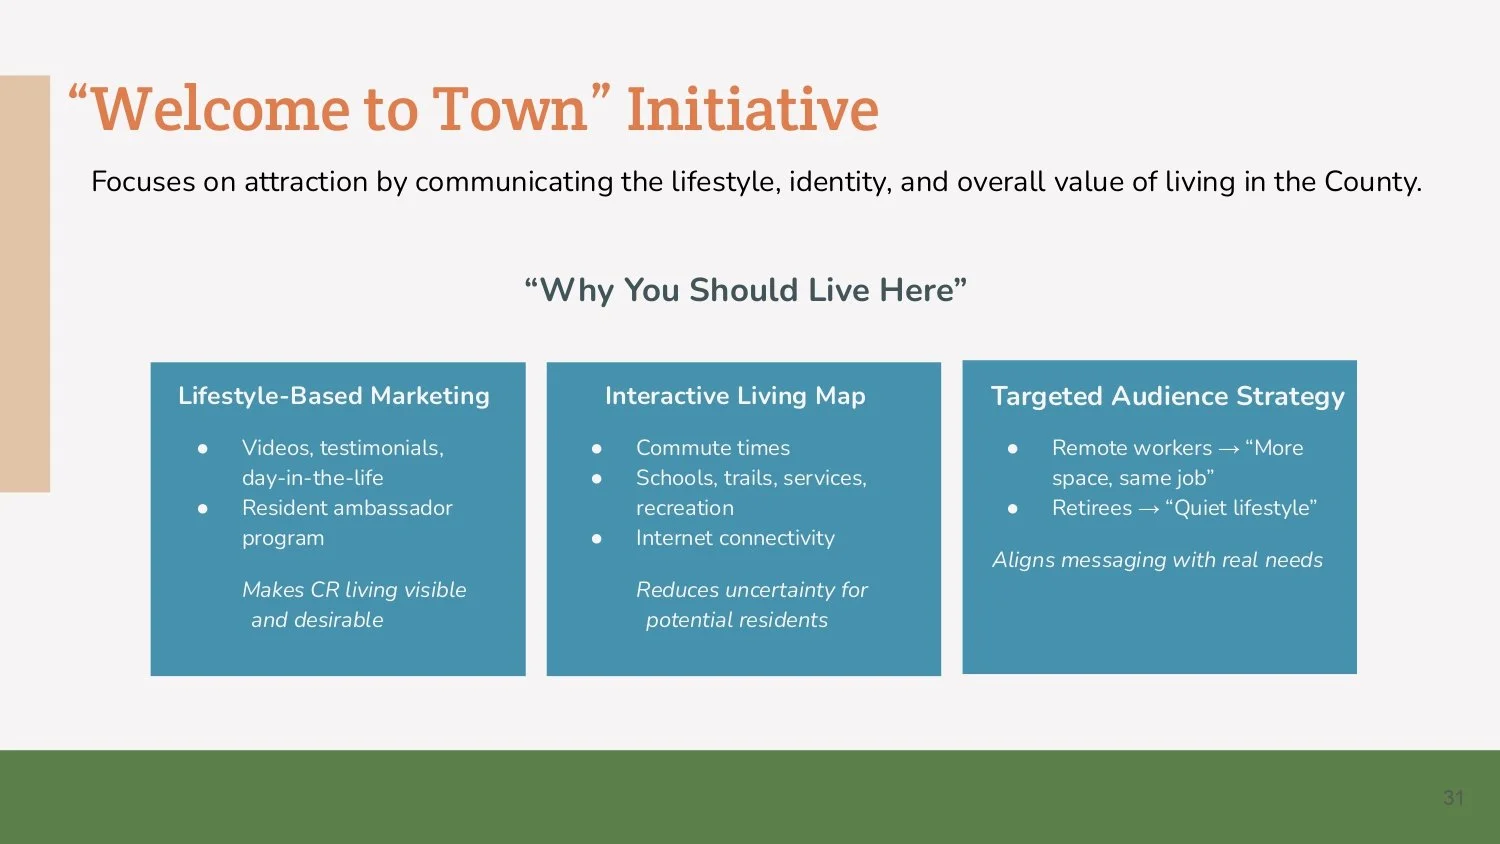Click the "Internet connectivity" bullet point

735,538
